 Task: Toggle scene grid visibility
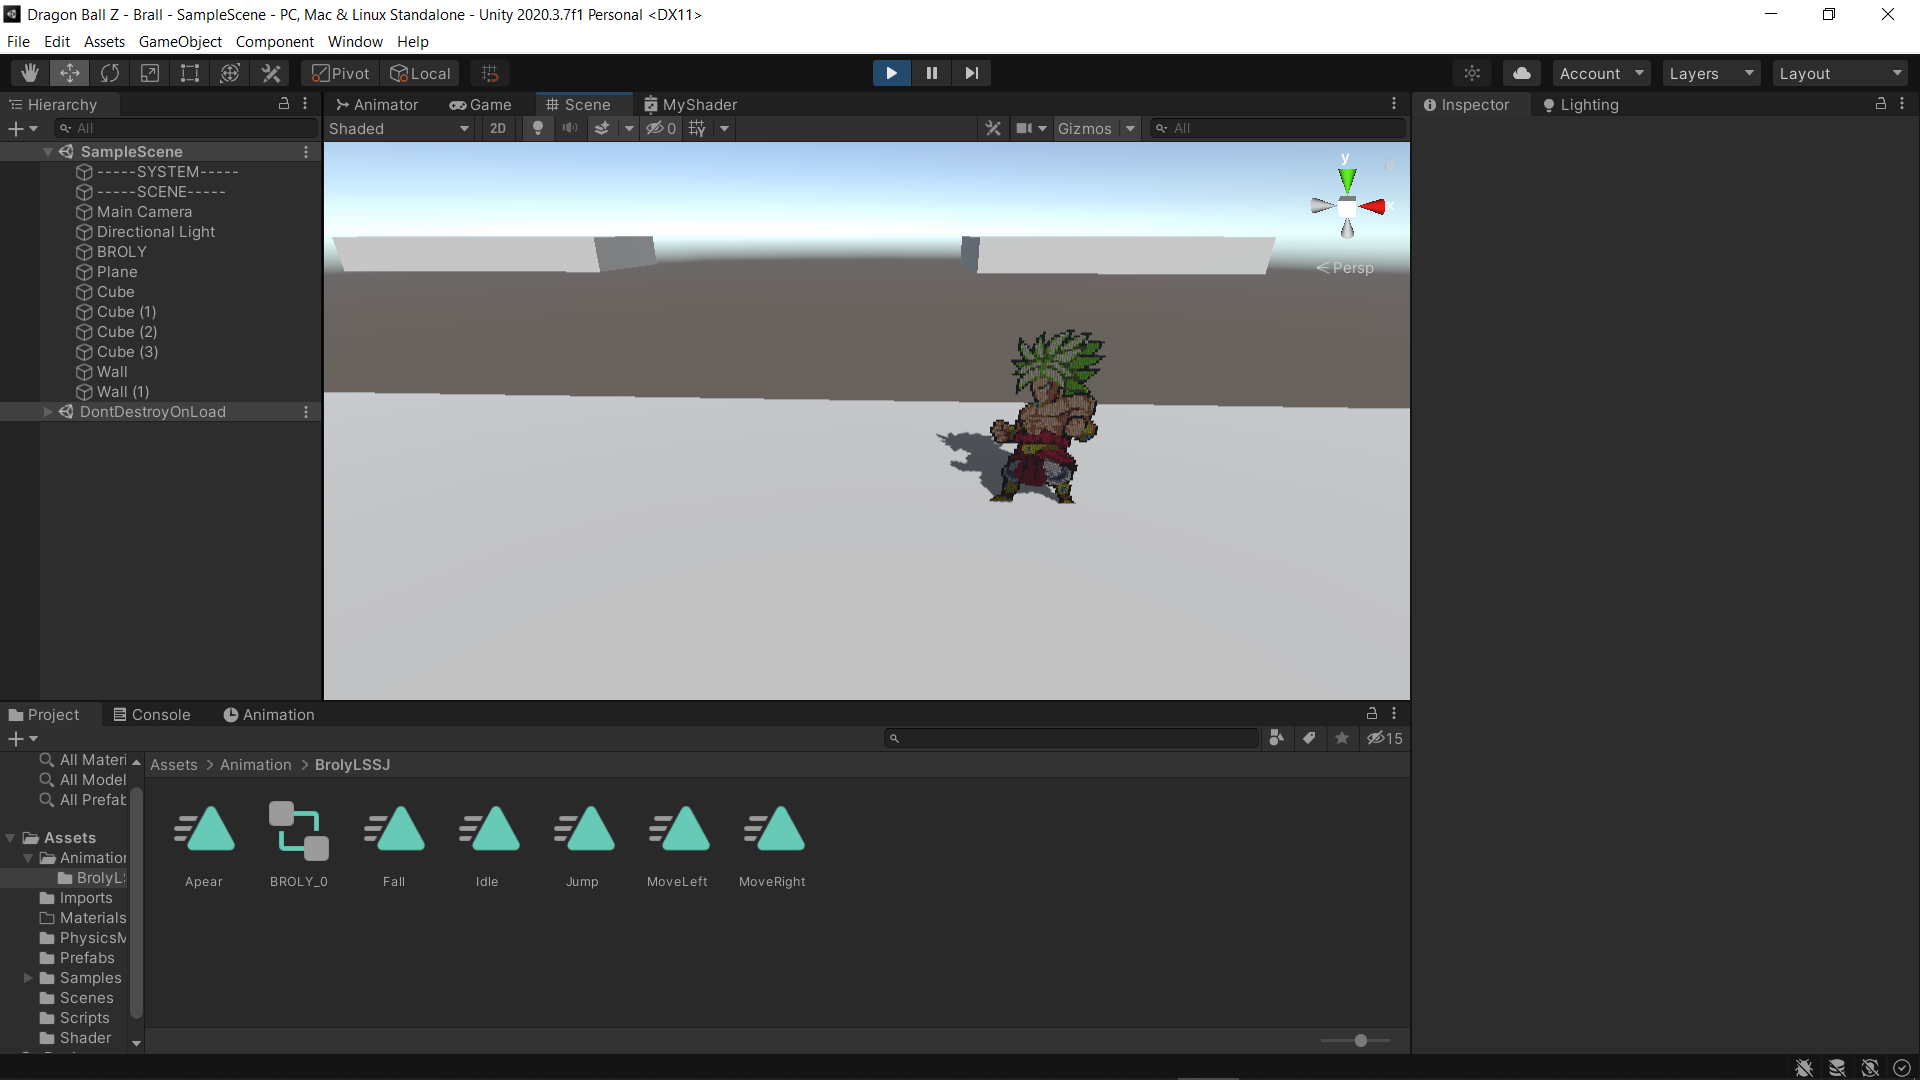(697, 128)
